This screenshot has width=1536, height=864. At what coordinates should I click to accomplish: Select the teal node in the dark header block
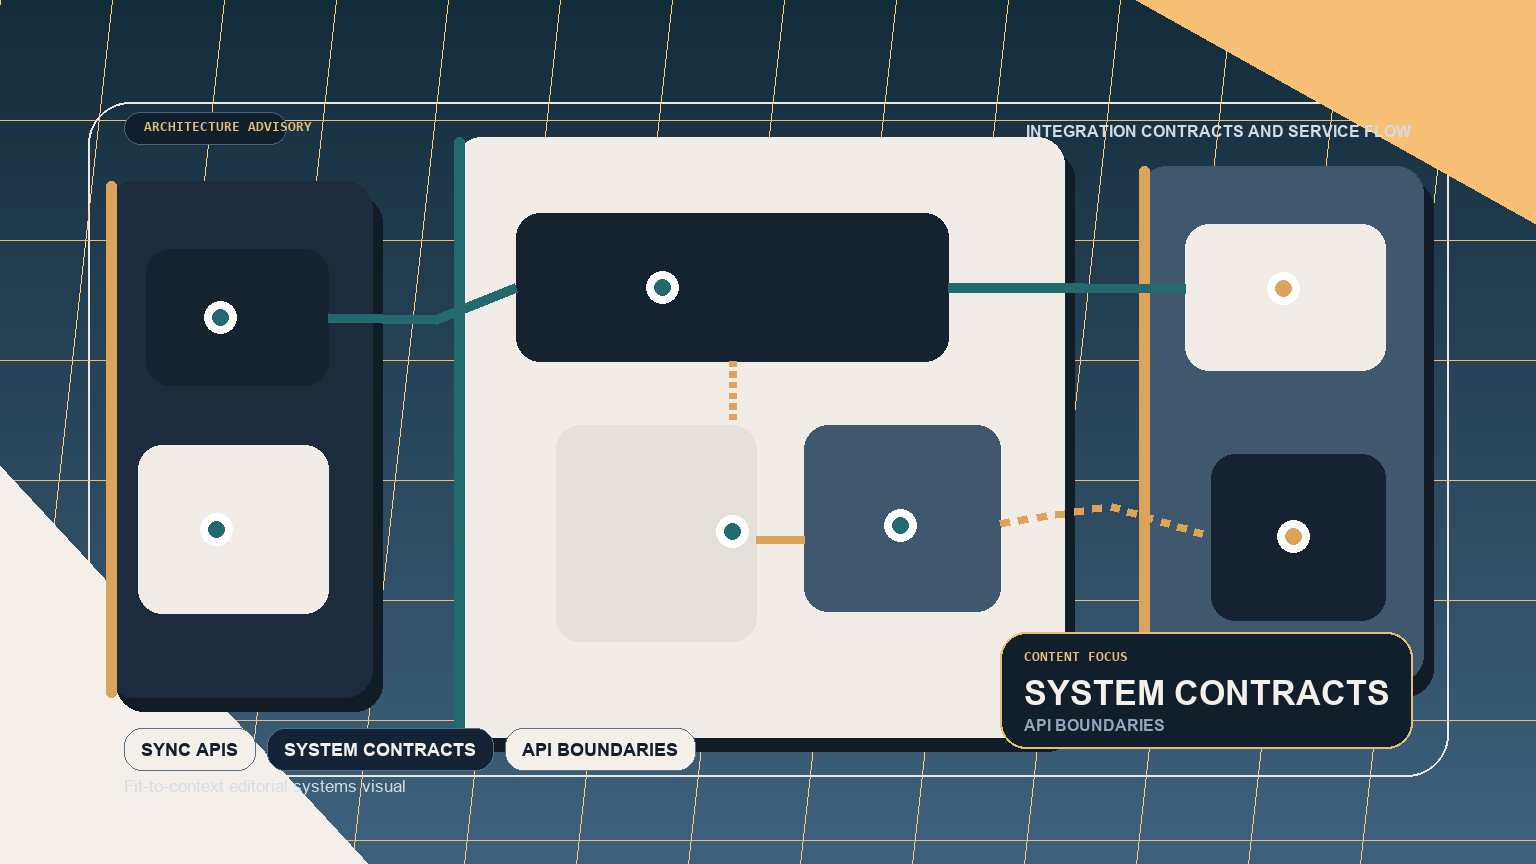663,287
